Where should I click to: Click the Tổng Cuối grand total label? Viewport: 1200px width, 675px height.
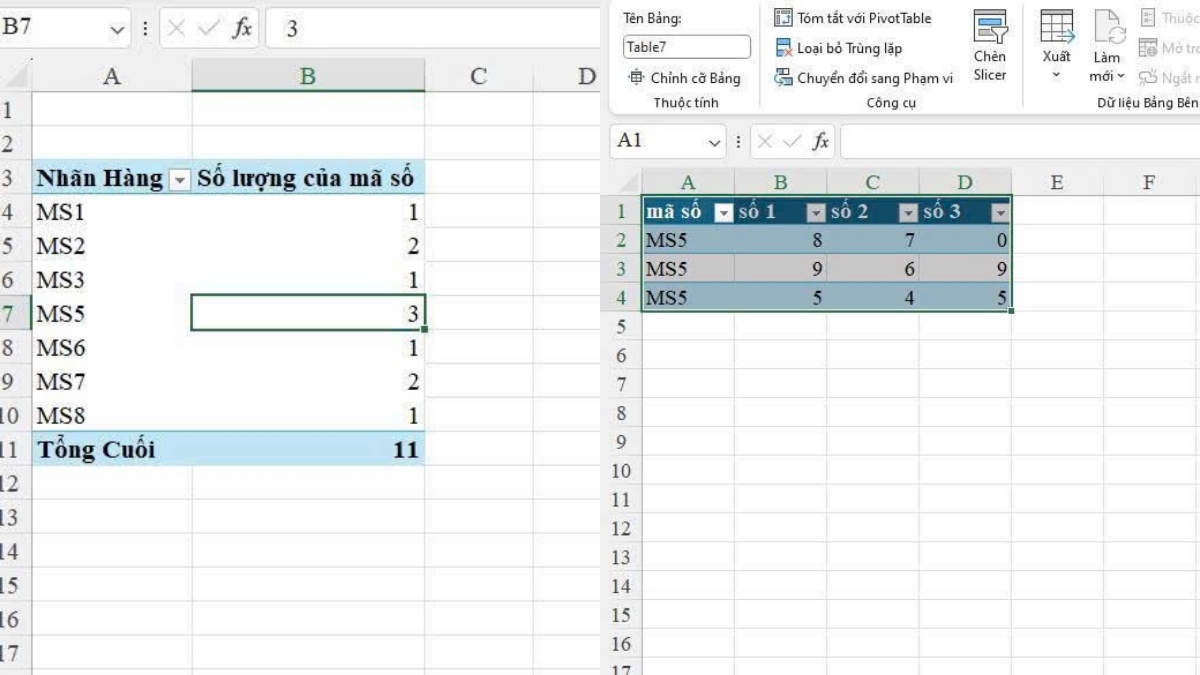coord(96,450)
